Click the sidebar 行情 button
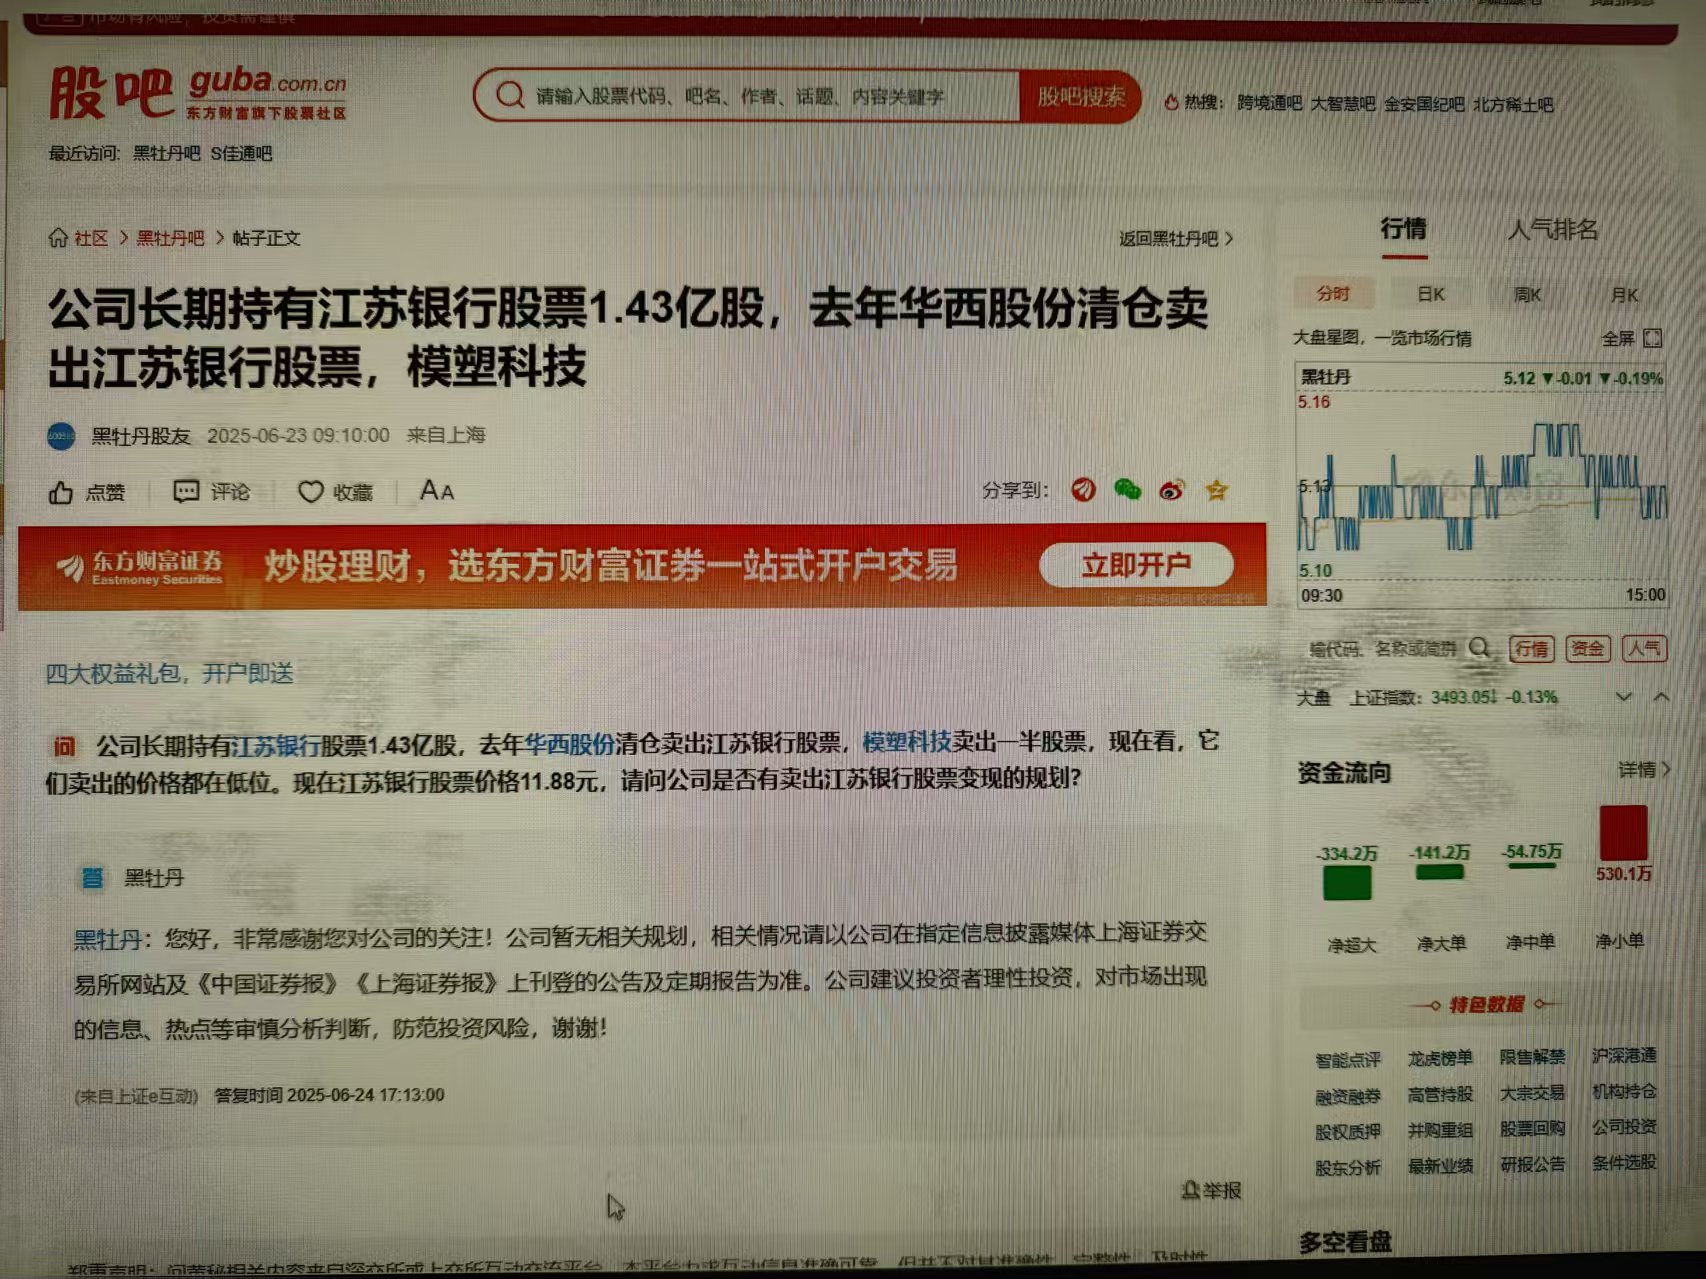Screen dimensions: 1706x1279 coord(1531,649)
